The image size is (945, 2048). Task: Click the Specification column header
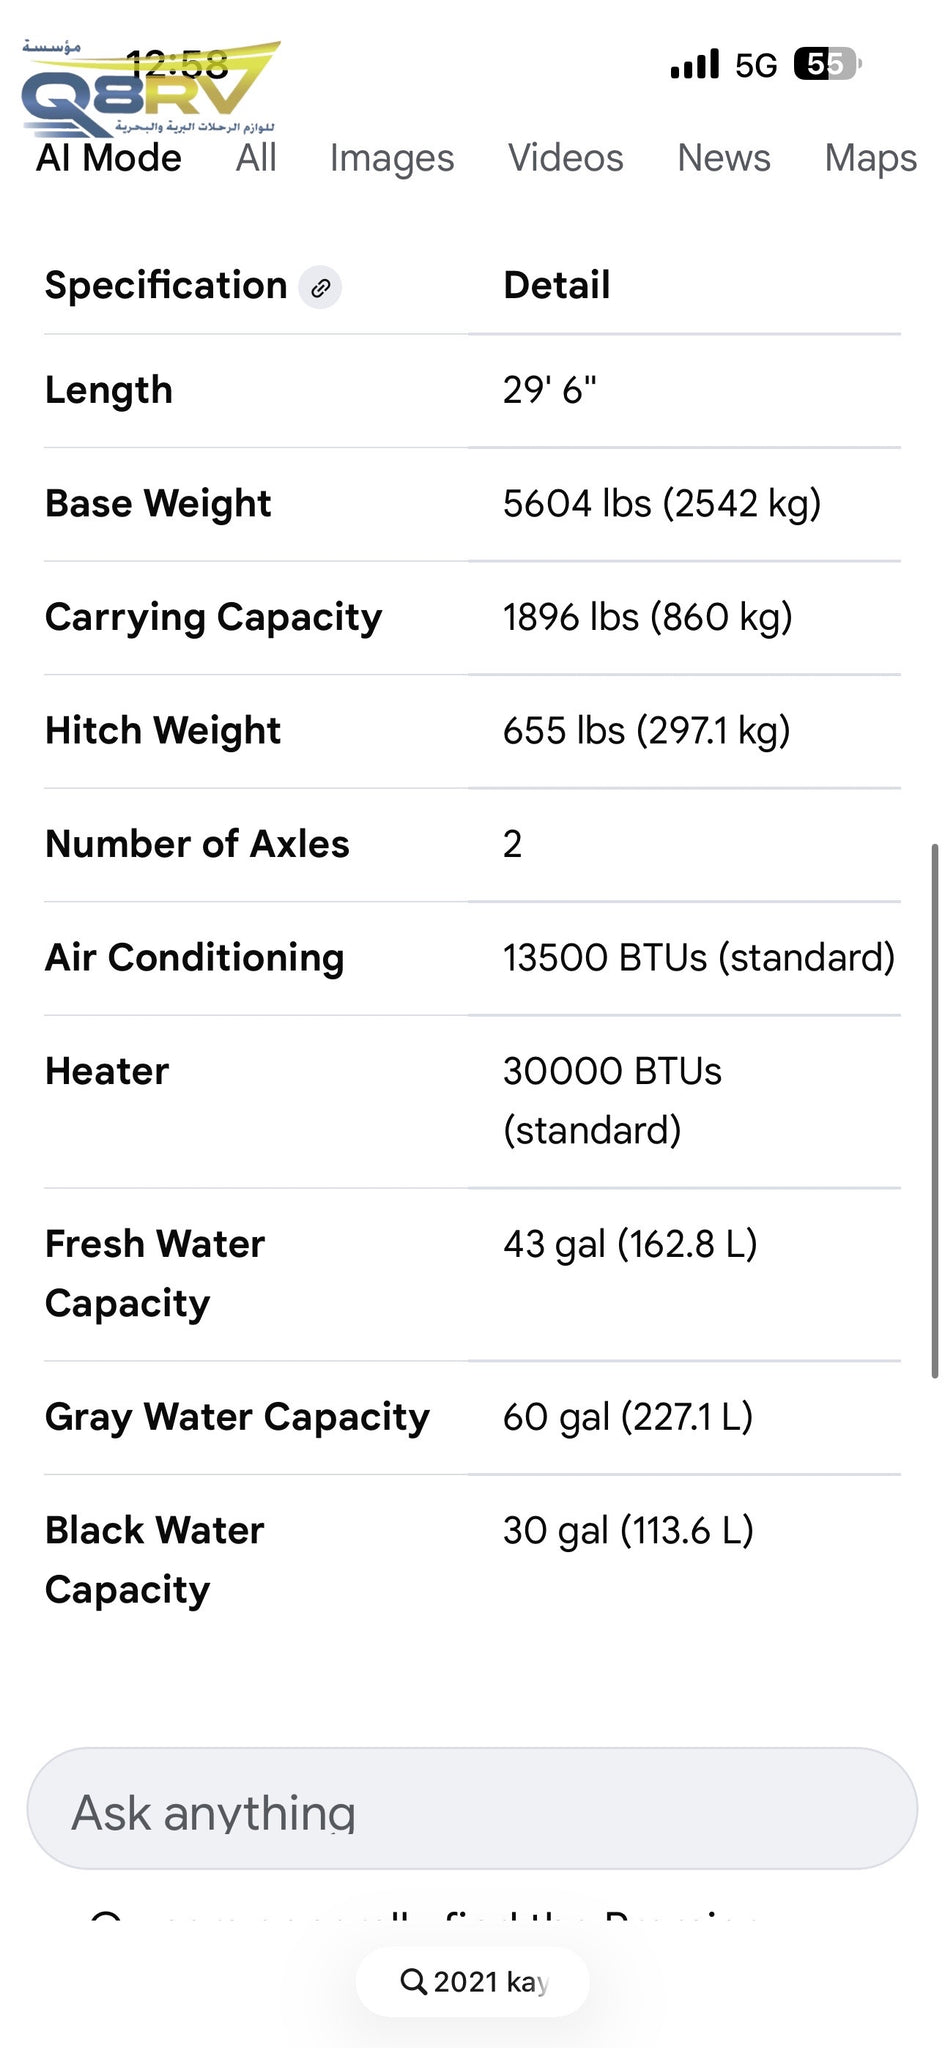[166, 286]
